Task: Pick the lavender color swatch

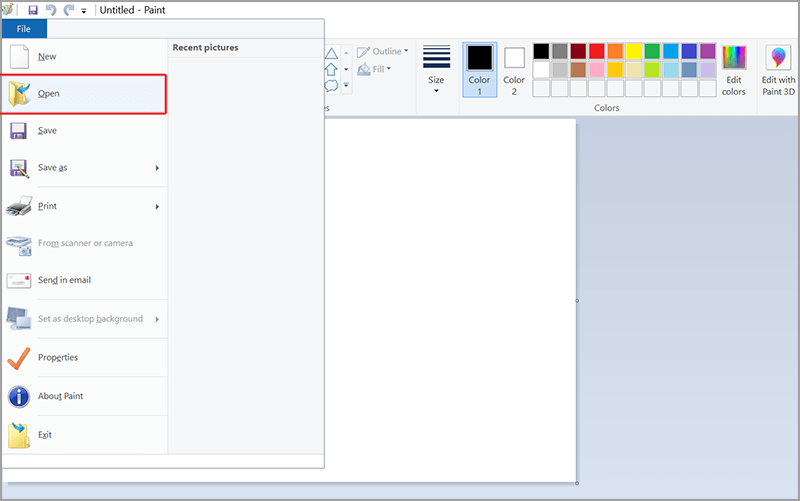Action: [708, 69]
